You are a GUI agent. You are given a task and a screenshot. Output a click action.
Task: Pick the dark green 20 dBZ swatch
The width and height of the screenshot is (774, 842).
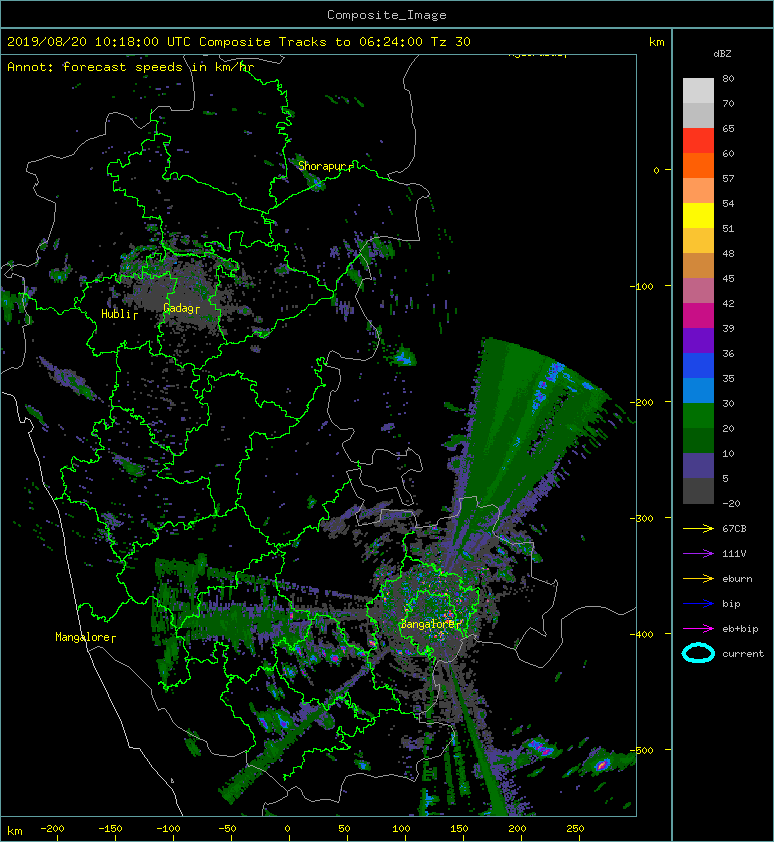pyautogui.click(x=698, y=440)
